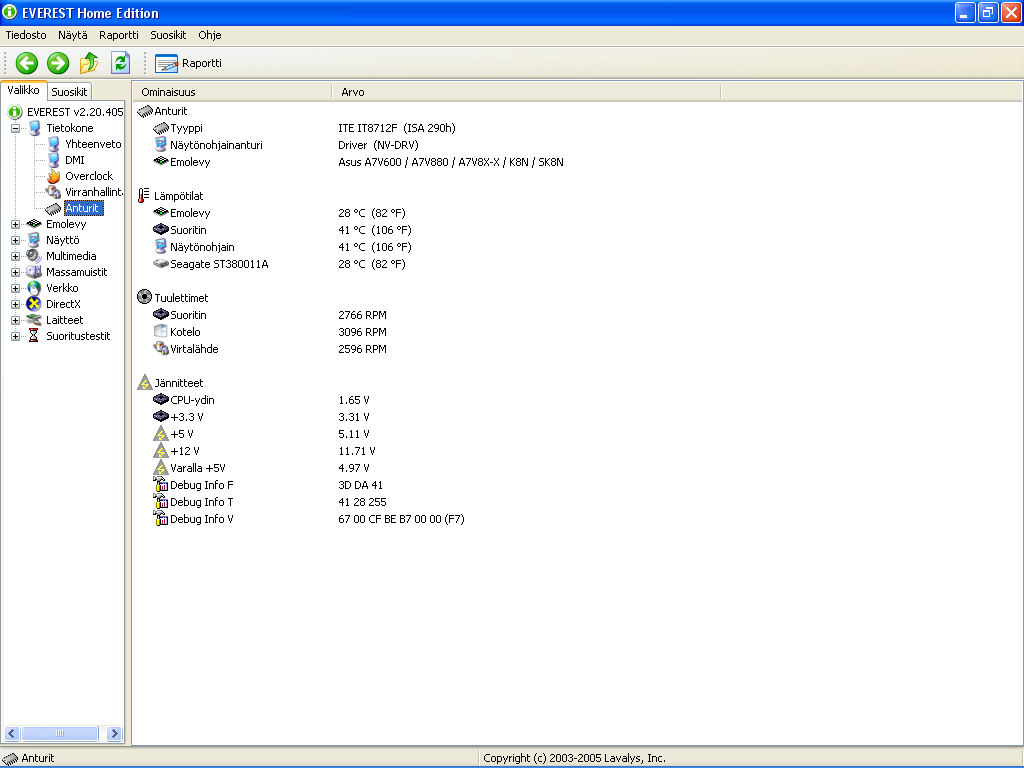Collapse the Tietokone tree node
1024x768 pixels.
tap(15, 128)
